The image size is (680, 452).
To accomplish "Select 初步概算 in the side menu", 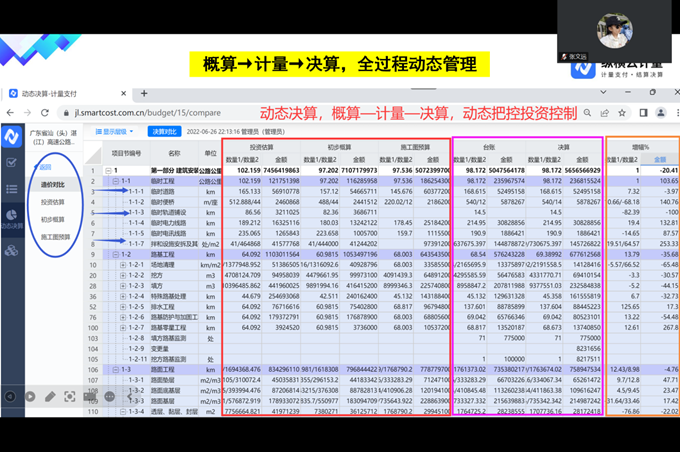I will (x=54, y=219).
